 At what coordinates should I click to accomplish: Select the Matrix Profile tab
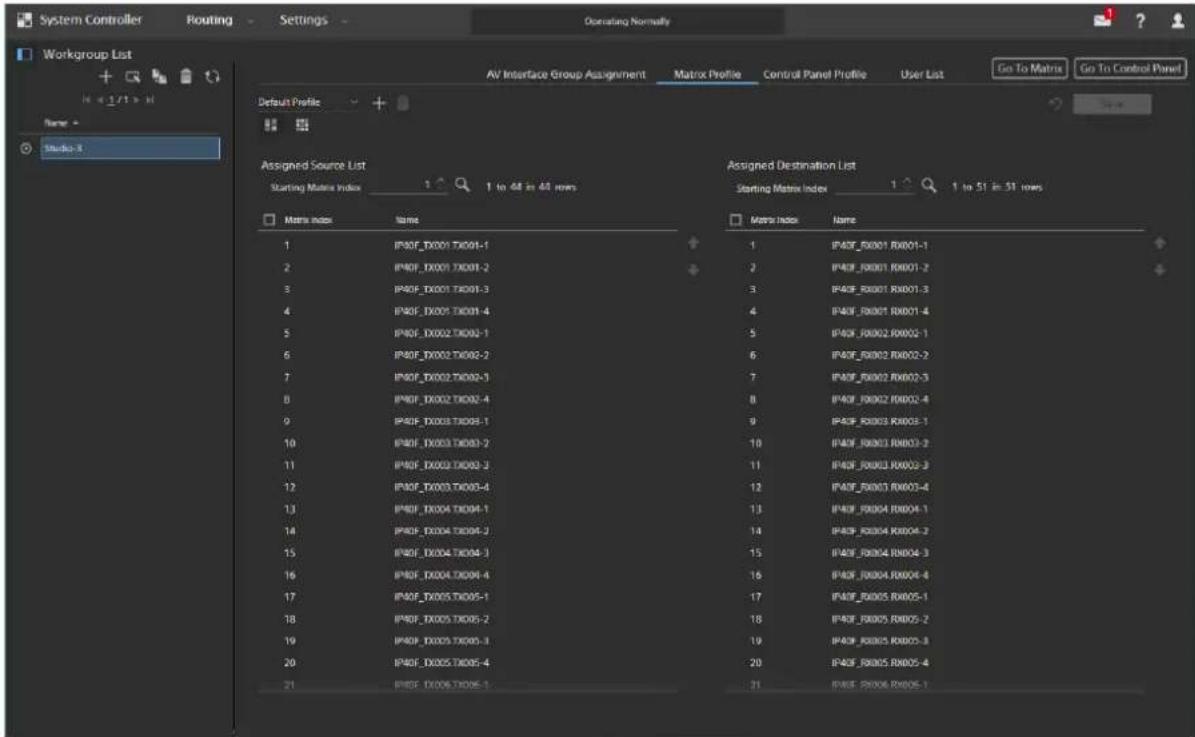(x=707, y=75)
